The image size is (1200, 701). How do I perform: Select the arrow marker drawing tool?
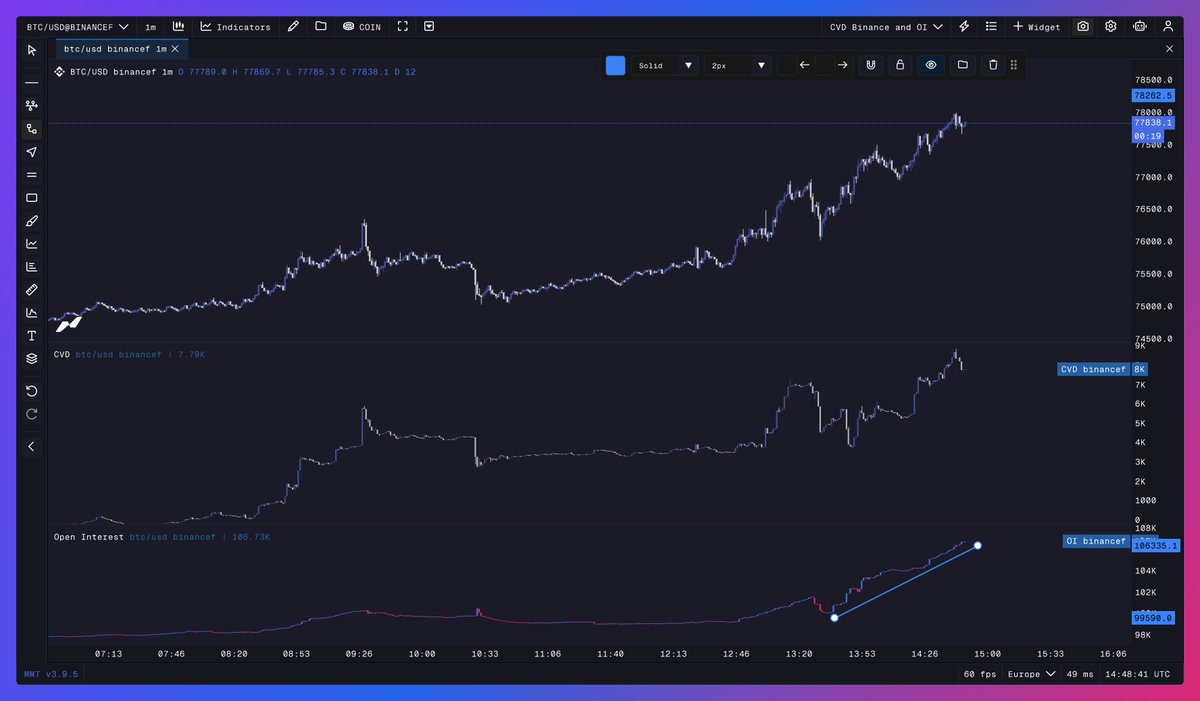32,152
